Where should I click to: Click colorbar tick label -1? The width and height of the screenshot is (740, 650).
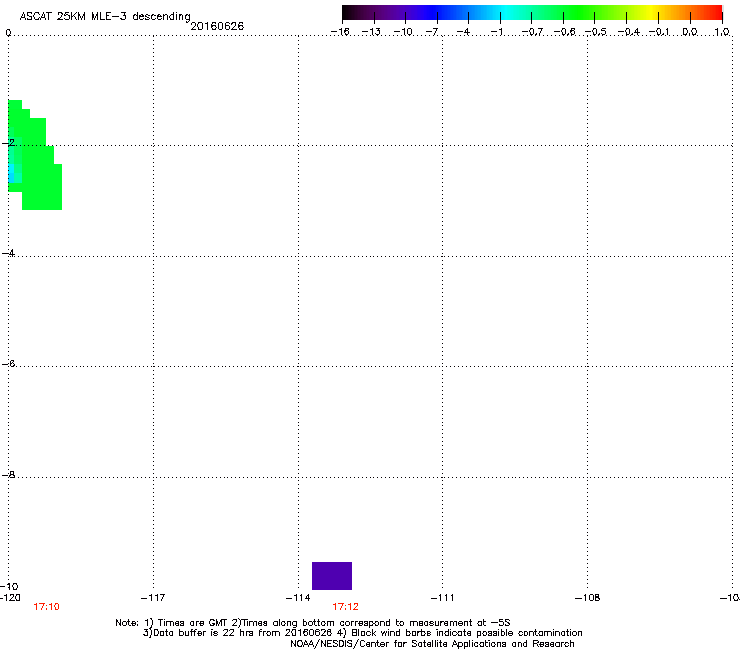click(x=496, y=32)
